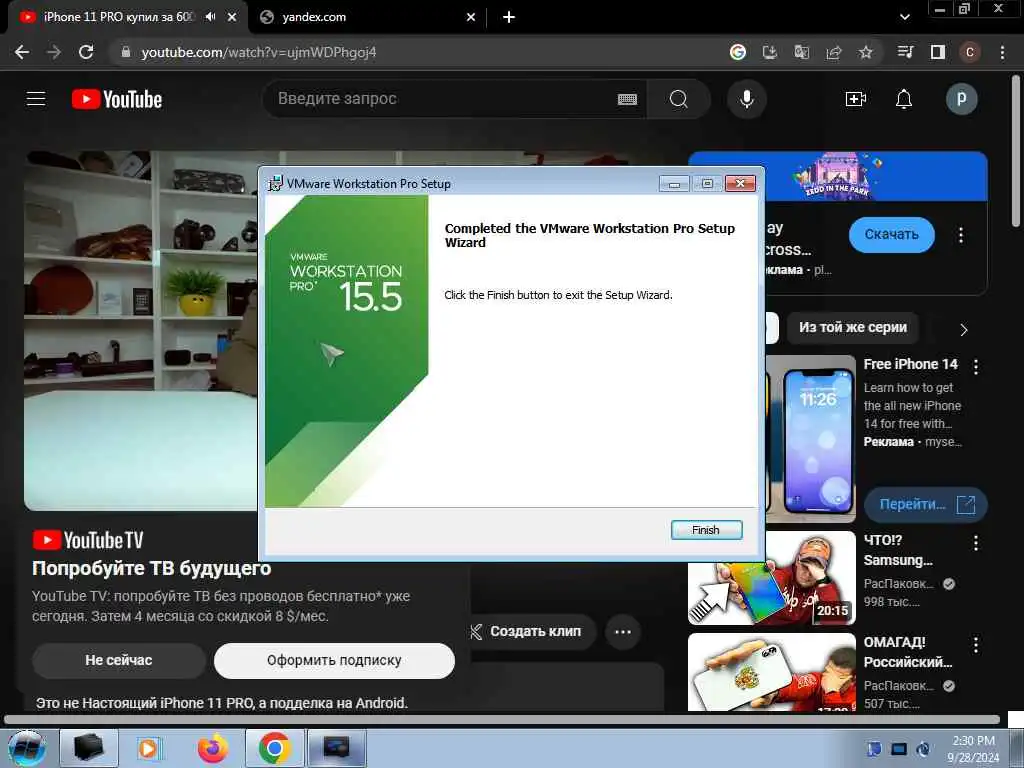The width and height of the screenshot is (1024, 768).
Task: Select the Из той же серии chip
Action: [x=852, y=327]
